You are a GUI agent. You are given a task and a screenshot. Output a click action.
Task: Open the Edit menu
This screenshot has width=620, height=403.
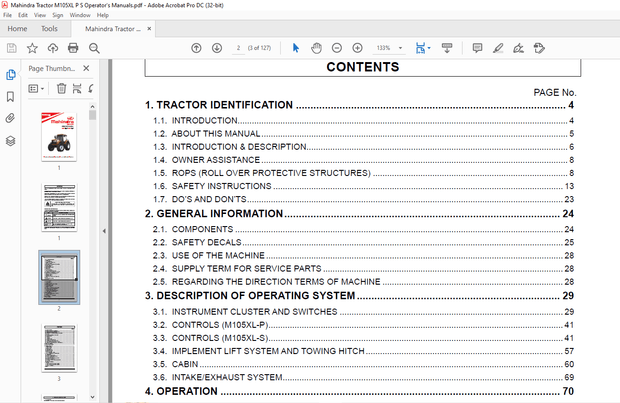pyautogui.click(x=23, y=15)
